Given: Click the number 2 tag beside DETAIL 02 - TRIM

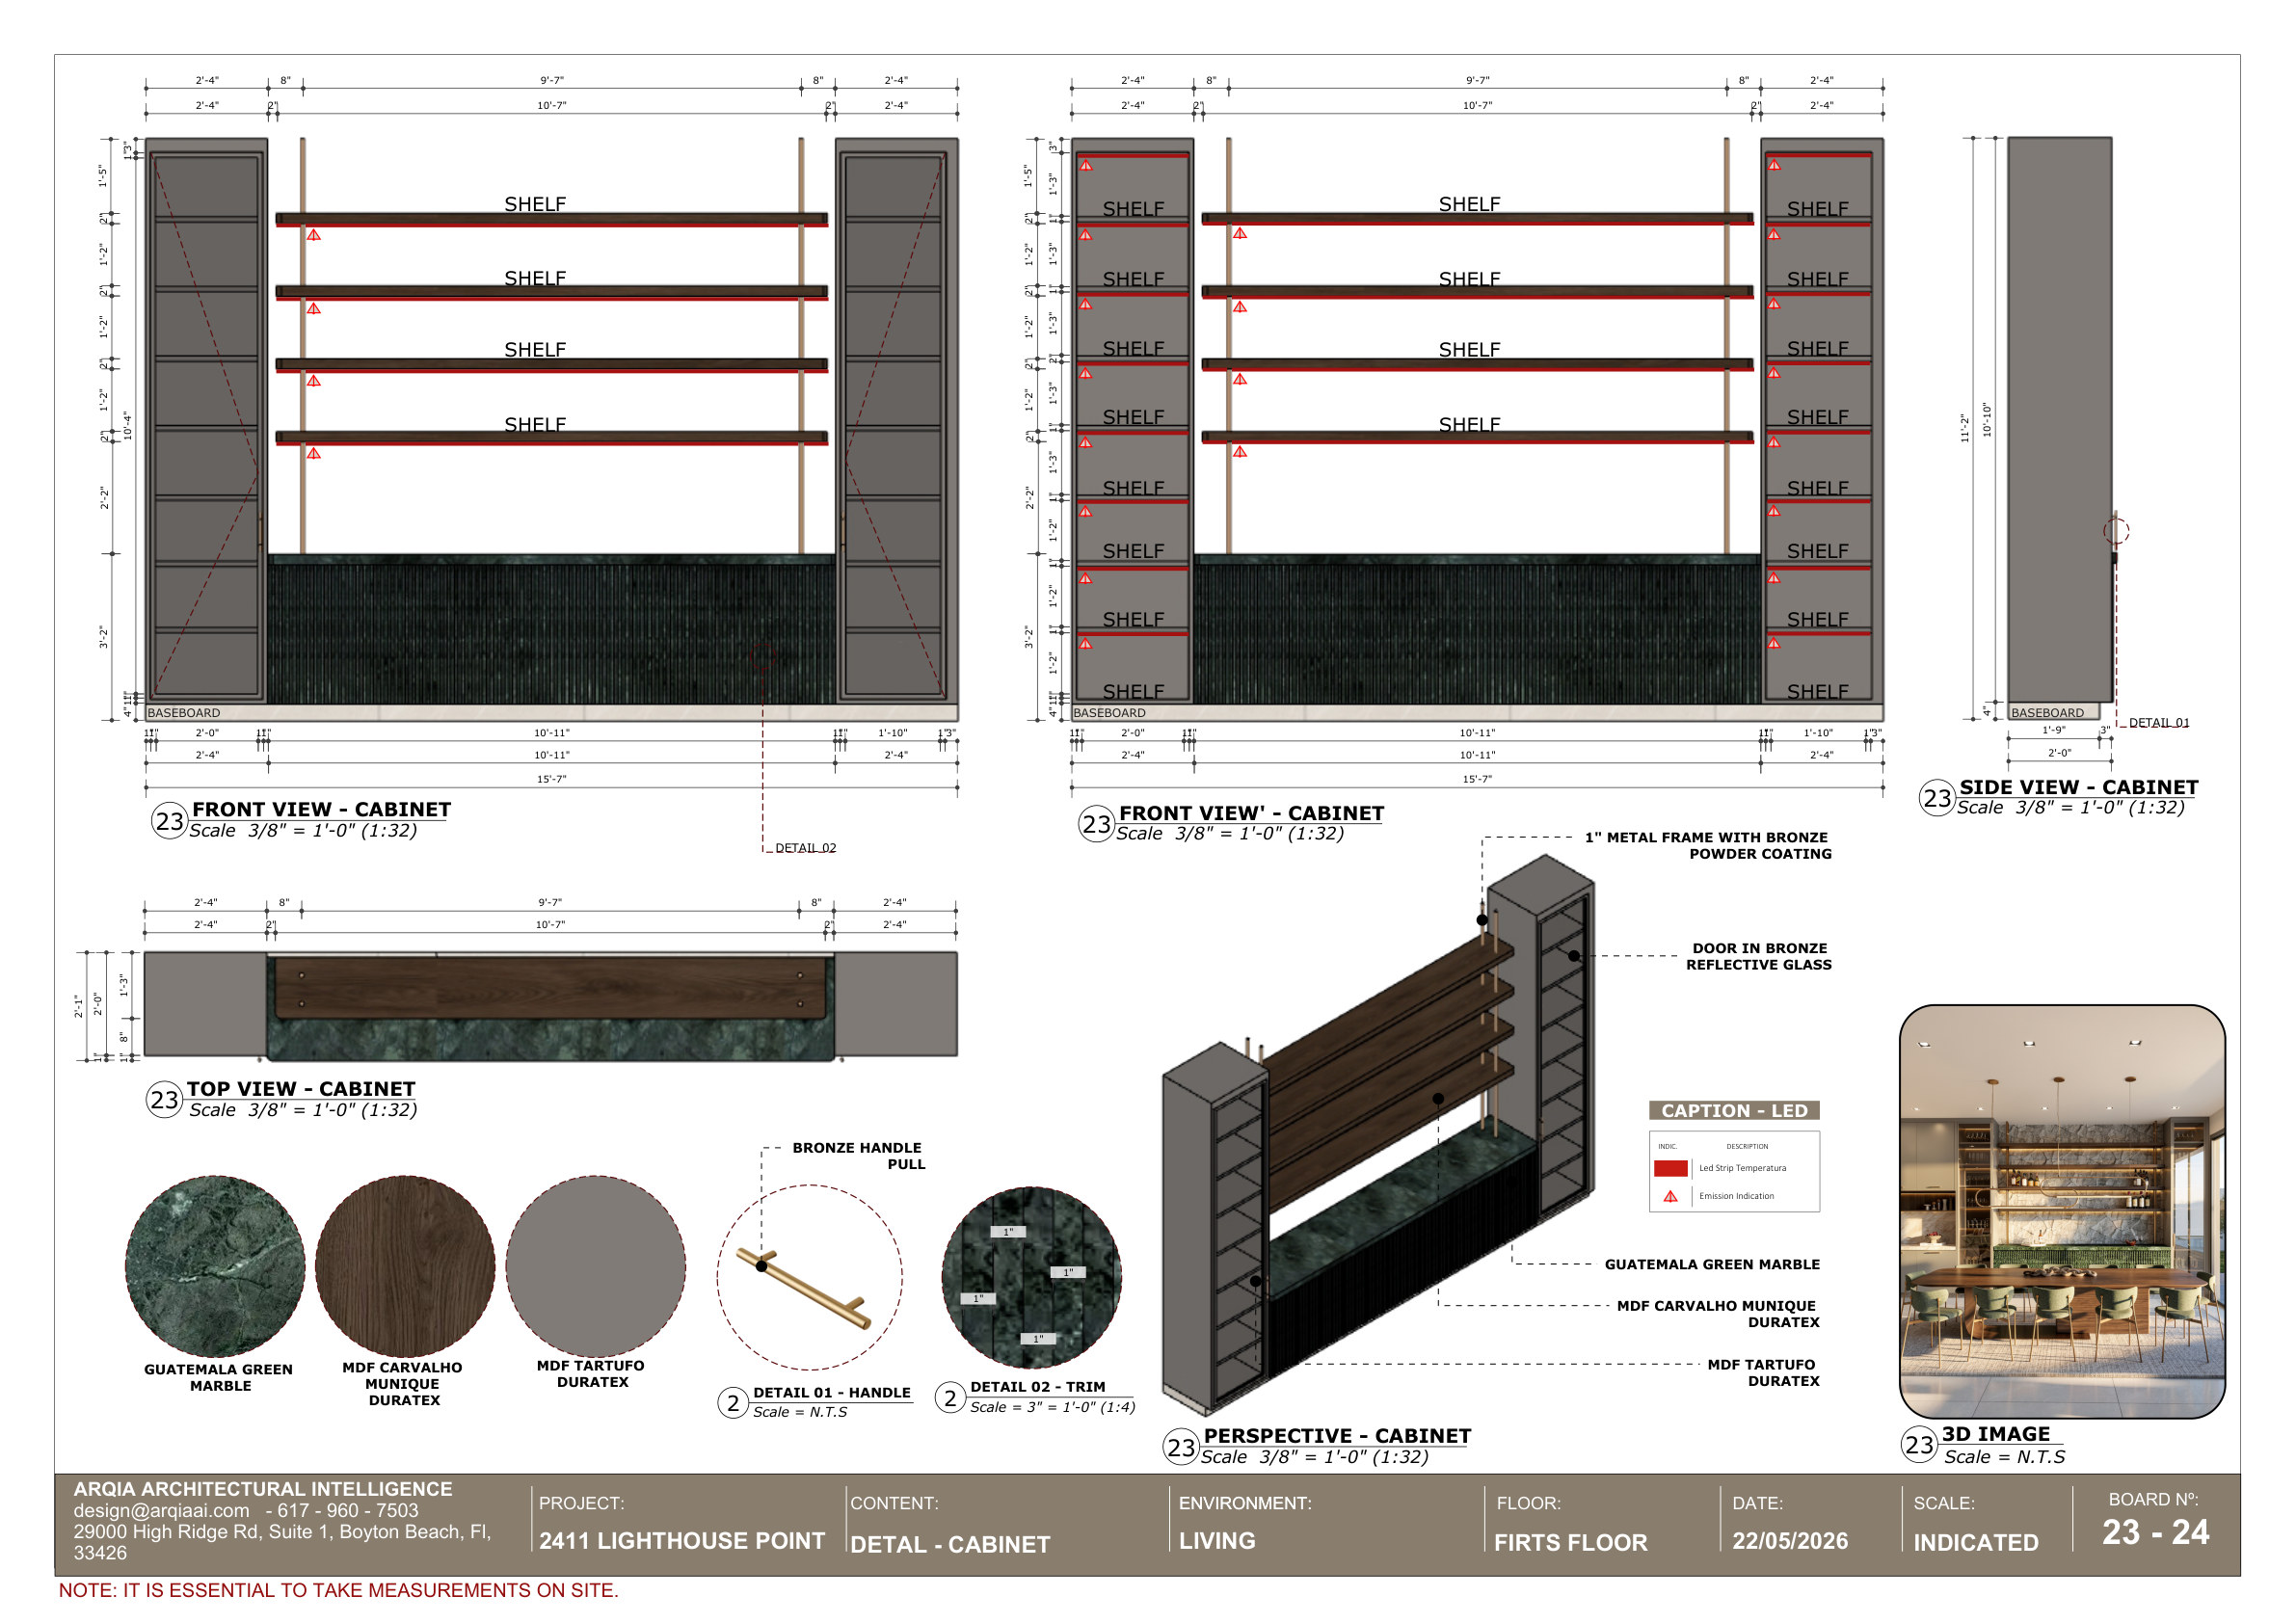Looking at the screenshot, I should click(x=950, y=1397).
